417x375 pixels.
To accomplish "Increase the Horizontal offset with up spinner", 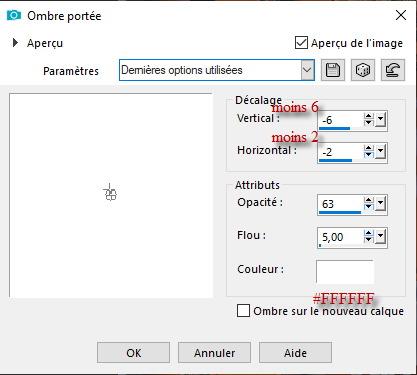I will tap(368, 148).
